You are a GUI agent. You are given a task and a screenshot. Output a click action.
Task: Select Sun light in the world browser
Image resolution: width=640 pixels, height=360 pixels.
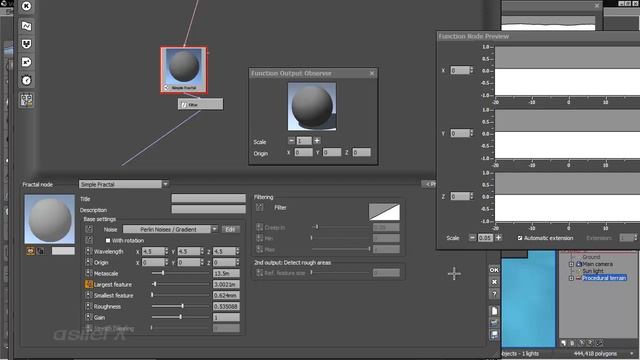click(x=593, y=271)
